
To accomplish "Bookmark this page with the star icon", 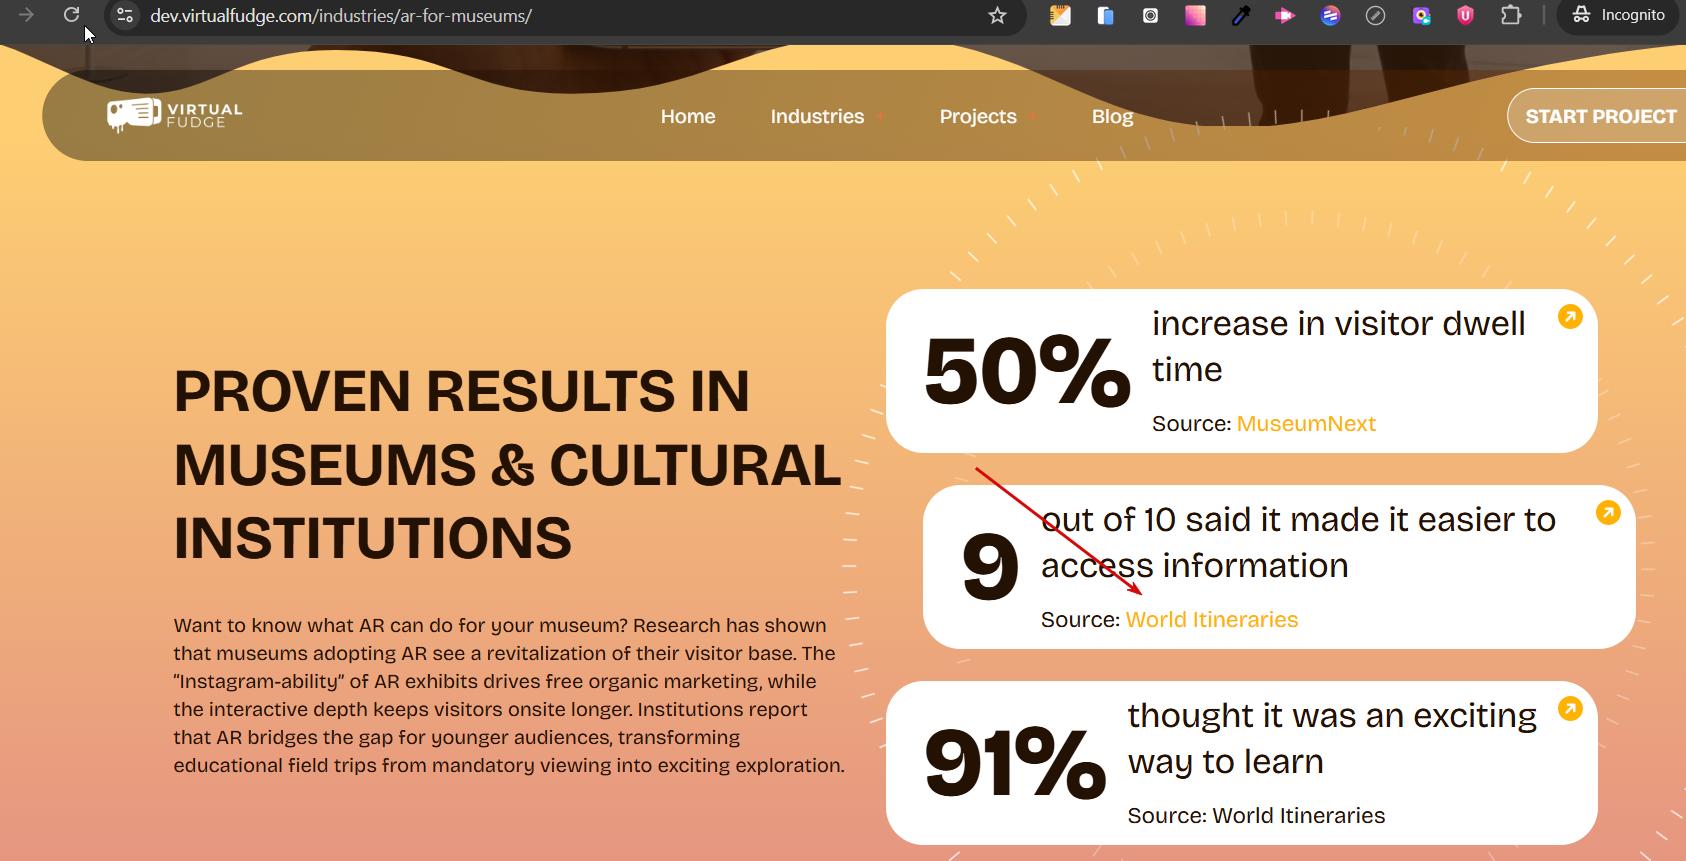I will coord(997,15).
